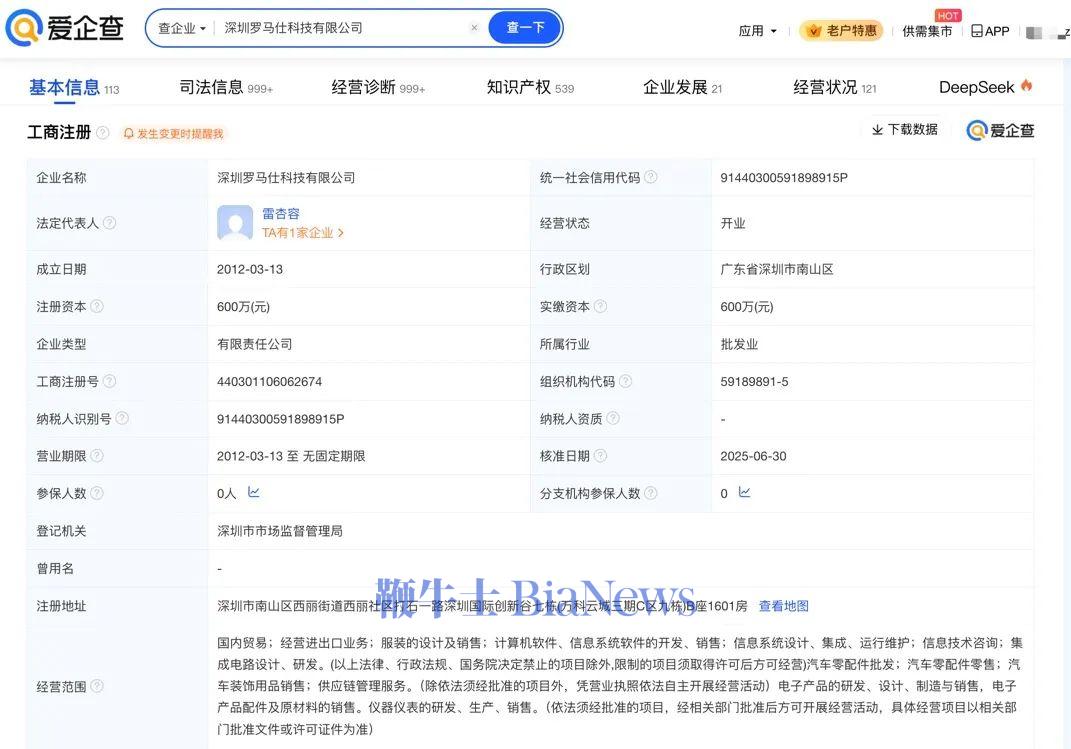Click the help icon next to 纳税人识别号
1071x749 pixels.
point(122,418)
